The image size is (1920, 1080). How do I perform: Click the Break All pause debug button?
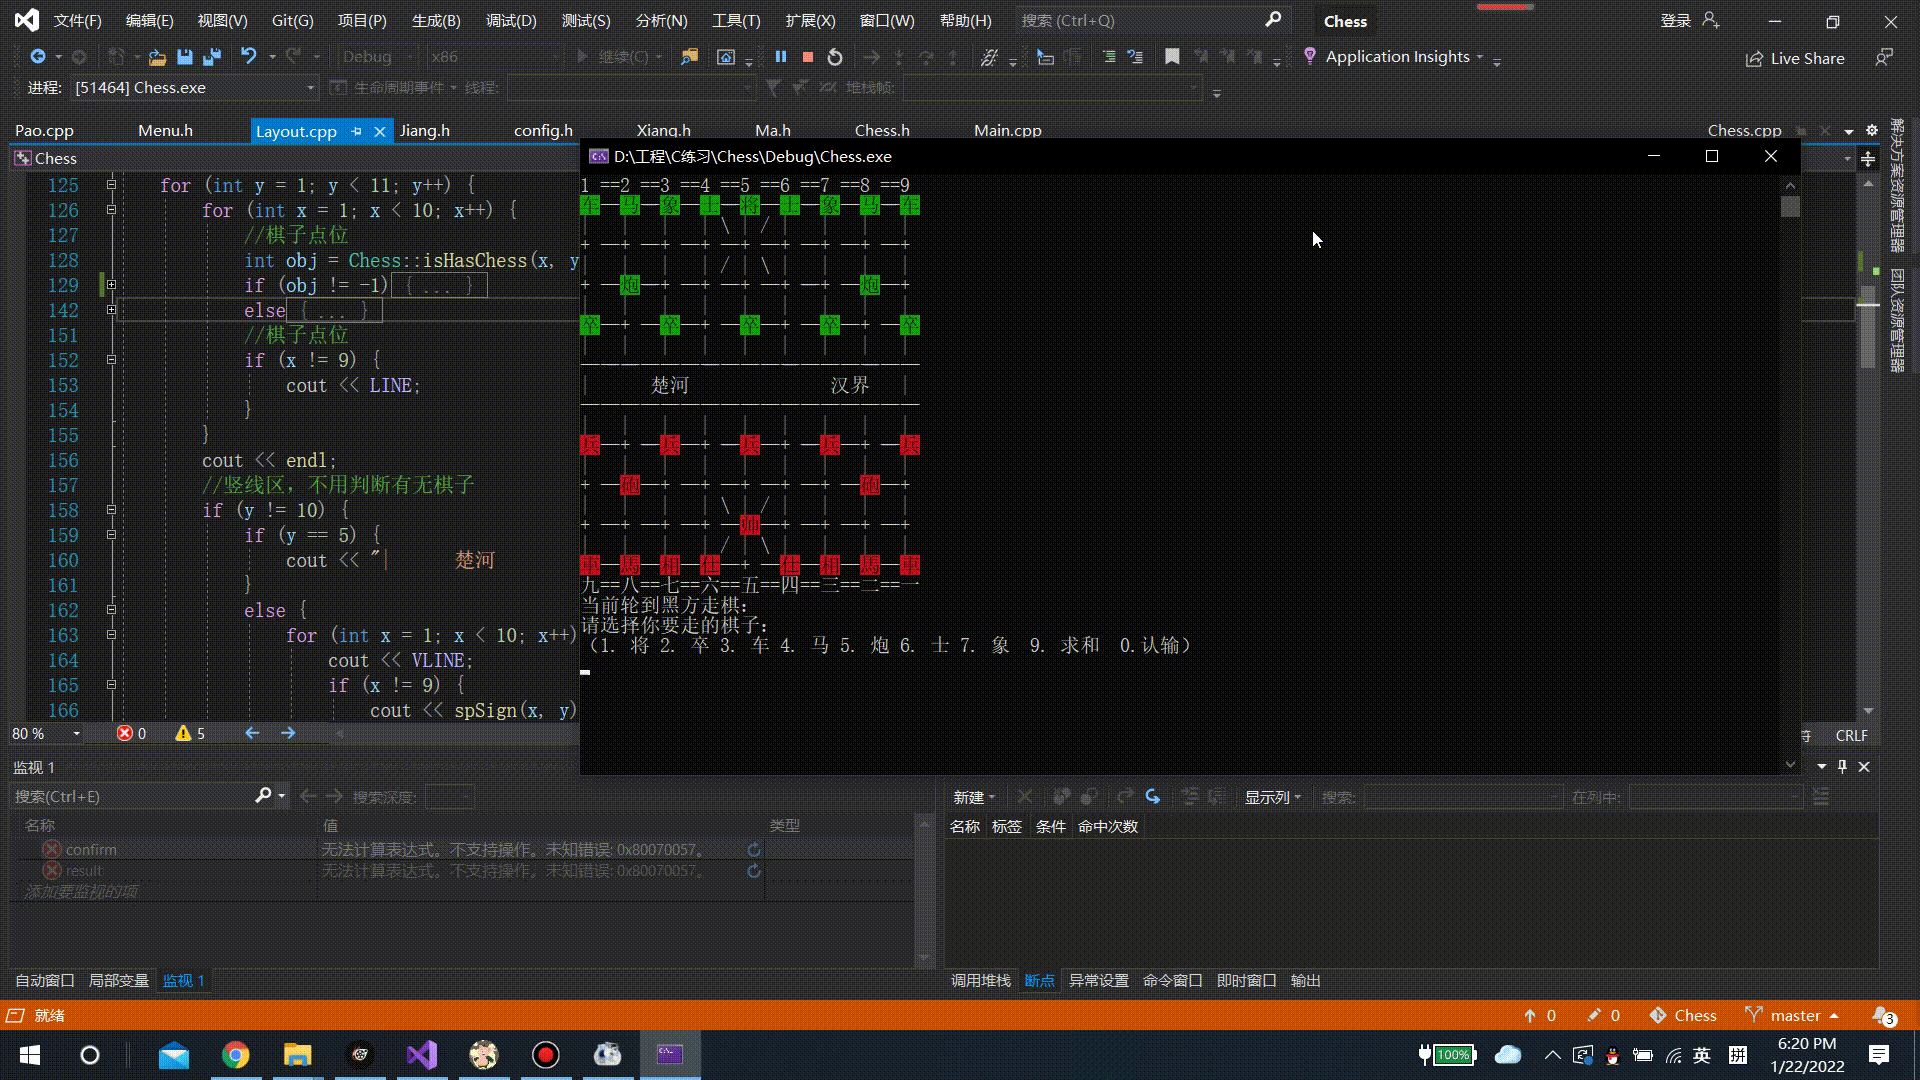coord(781,57)
